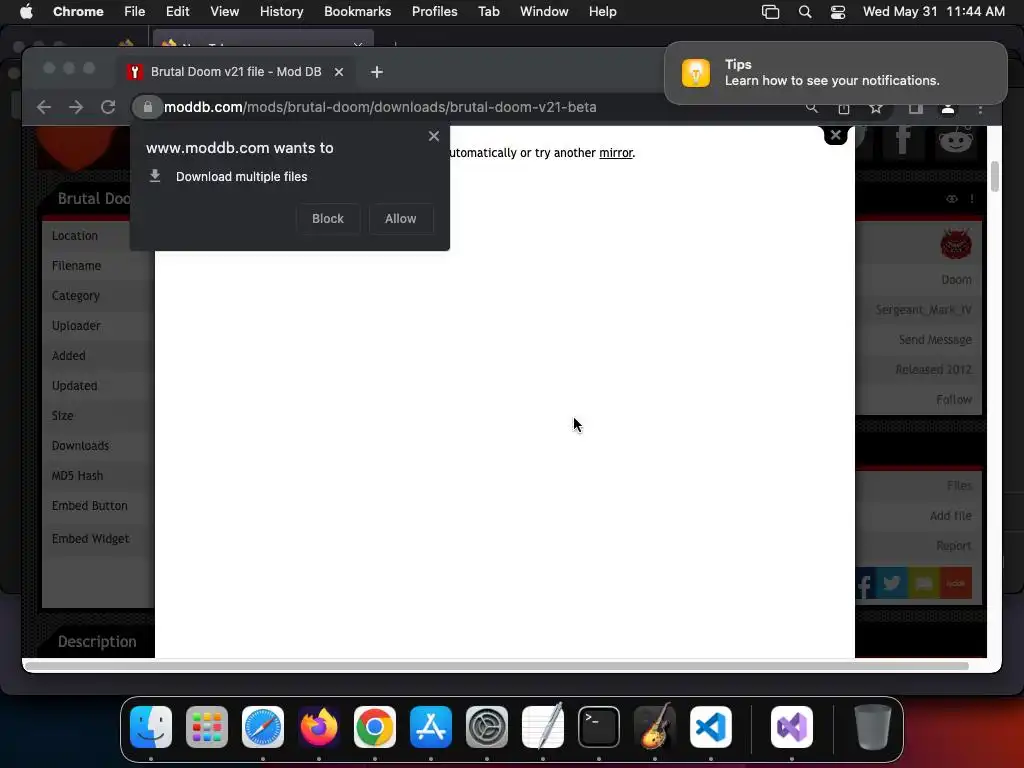Click the Sergeant_Mark_IV uploader link
Screen dimensions: 1024x768
(923, 310)
